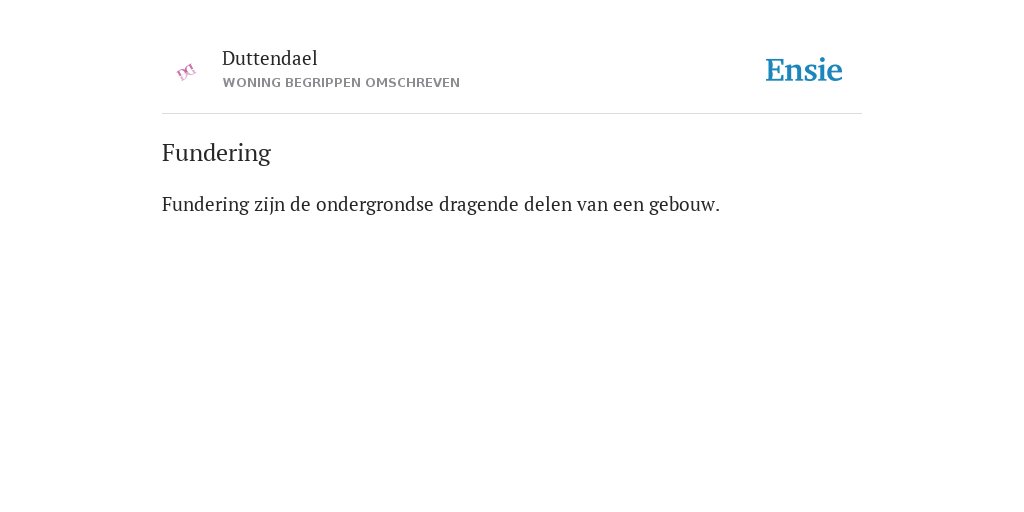Click the pink Duttendael logo icon

click(x=186, y=72)
